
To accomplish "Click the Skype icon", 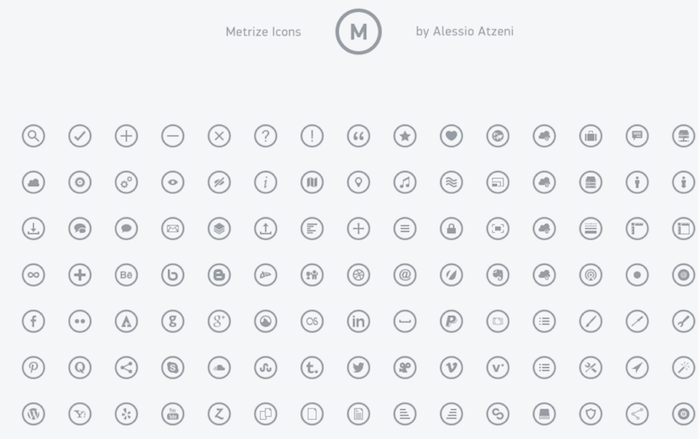I will pos(172,367).
